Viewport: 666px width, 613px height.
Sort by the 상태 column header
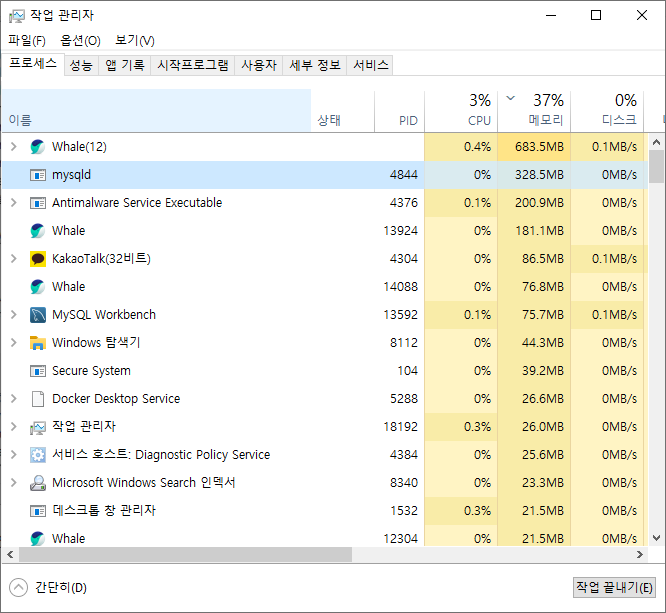pyautogui.click(x=343, y=110)
